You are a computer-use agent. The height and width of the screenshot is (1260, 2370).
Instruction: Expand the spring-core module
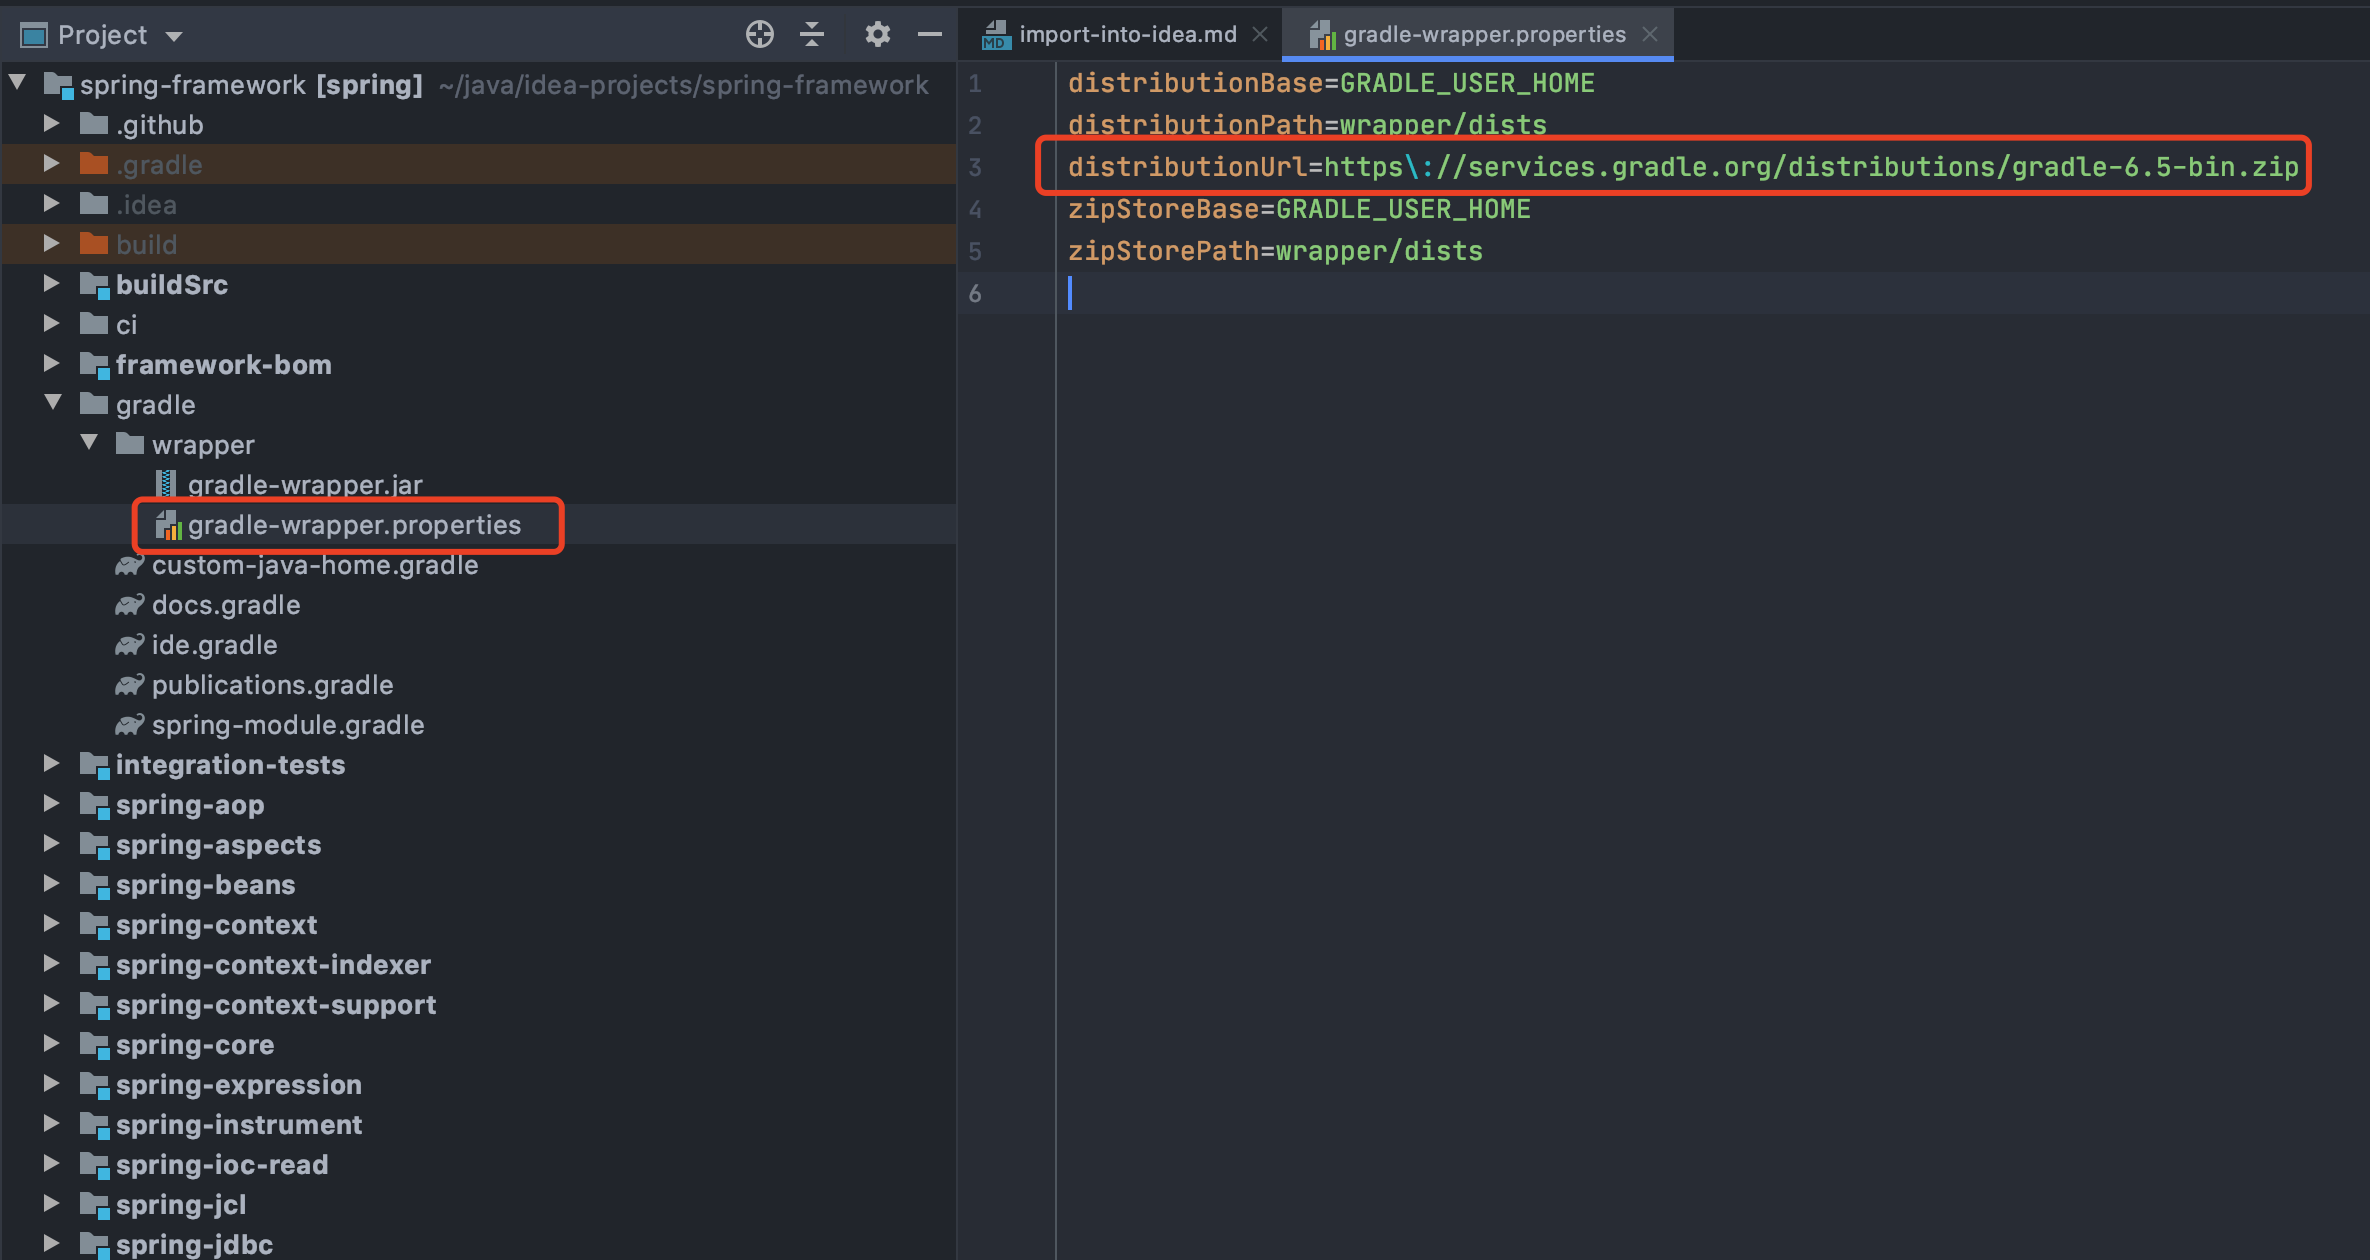[51, 1044]
